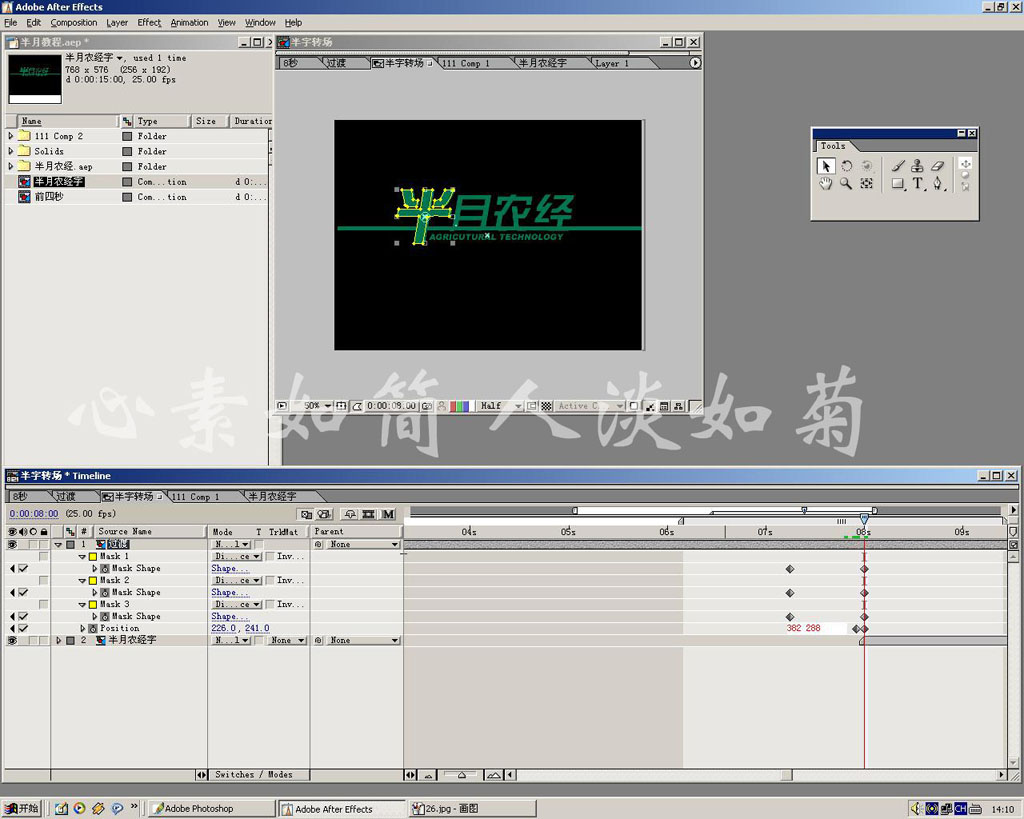The width and height of the screenshot is (1024, 819).
Task: Select the Selection arrow tool
Action: [x=825, y=166]
